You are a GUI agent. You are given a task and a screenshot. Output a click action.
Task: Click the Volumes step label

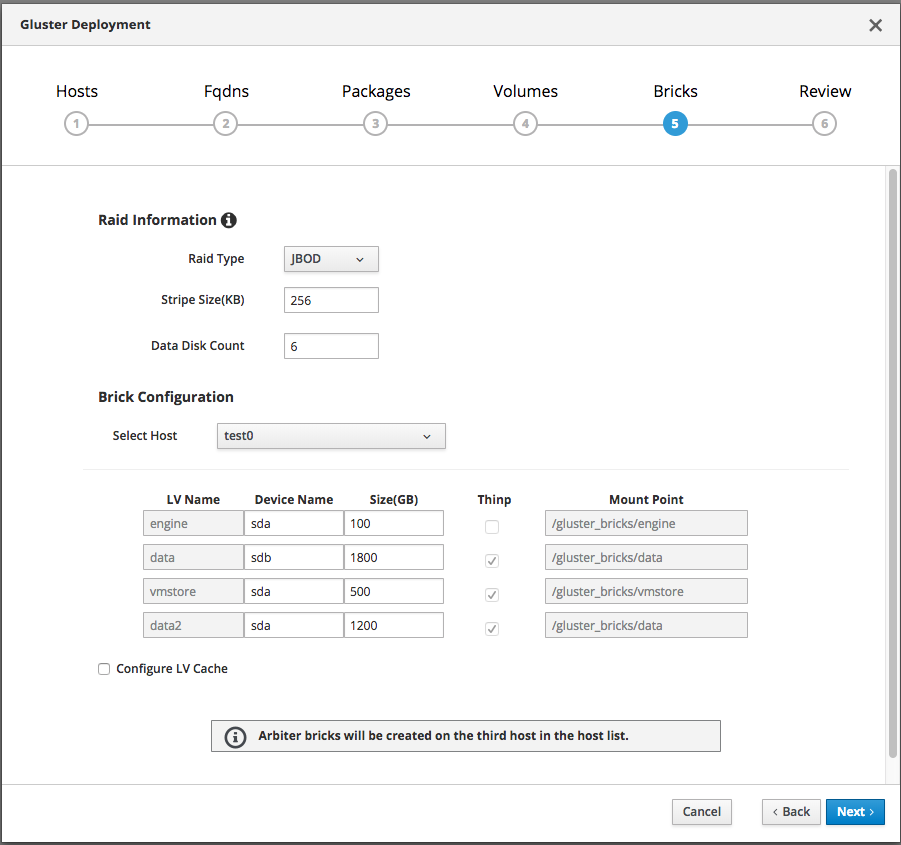(x=525, y=91)
